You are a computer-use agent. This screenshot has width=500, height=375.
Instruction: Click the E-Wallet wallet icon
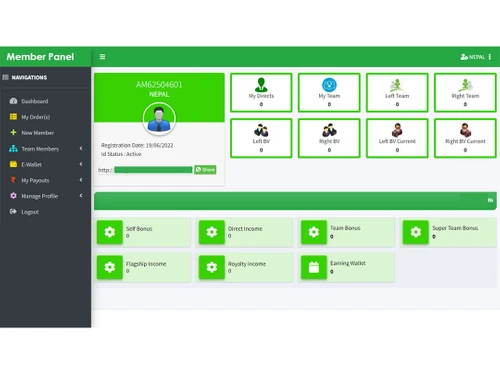[x=13, y=164]
